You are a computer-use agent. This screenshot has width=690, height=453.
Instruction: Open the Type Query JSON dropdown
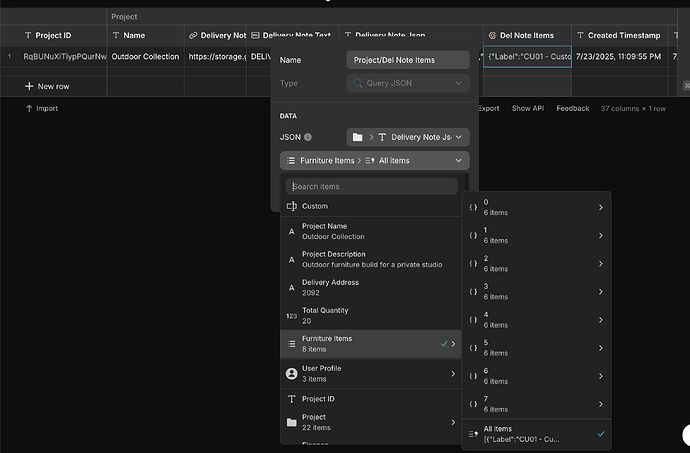tap(408, 83)
